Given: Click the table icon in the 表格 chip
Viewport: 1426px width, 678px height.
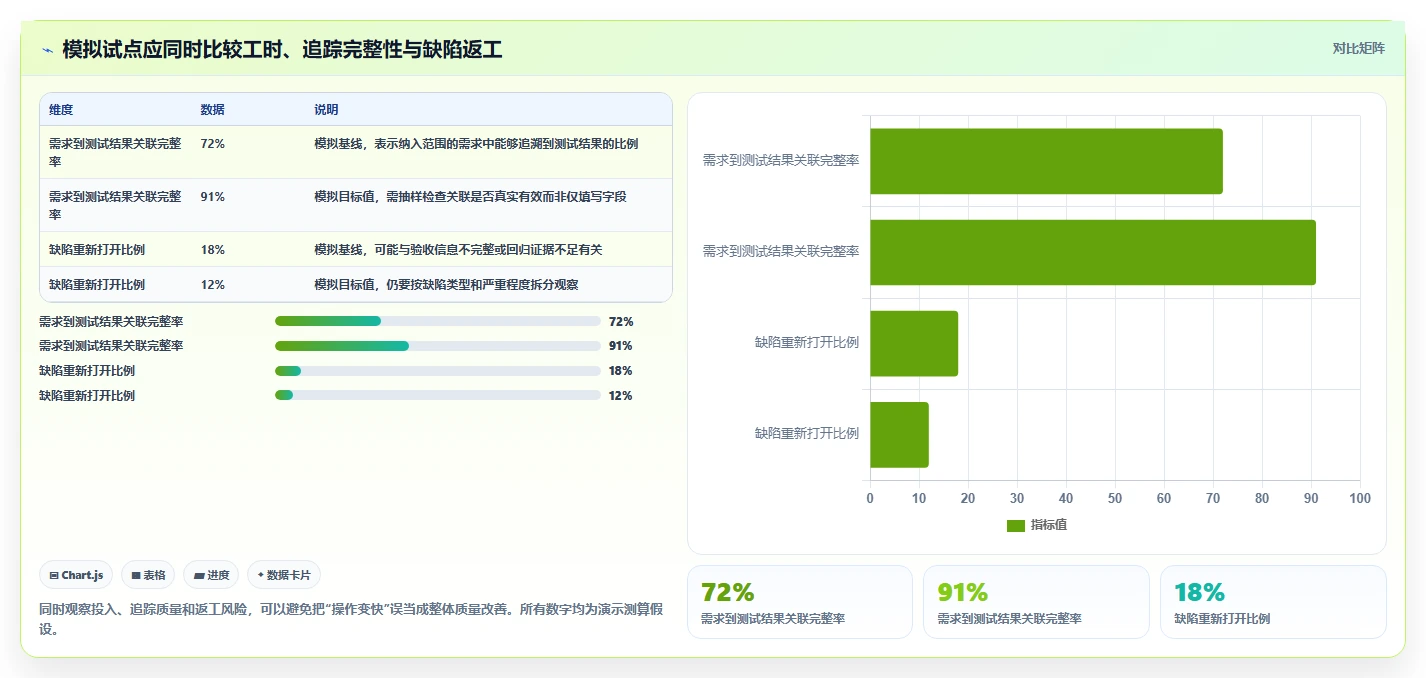Looking at the screenshot, I should tap(136, 575).
